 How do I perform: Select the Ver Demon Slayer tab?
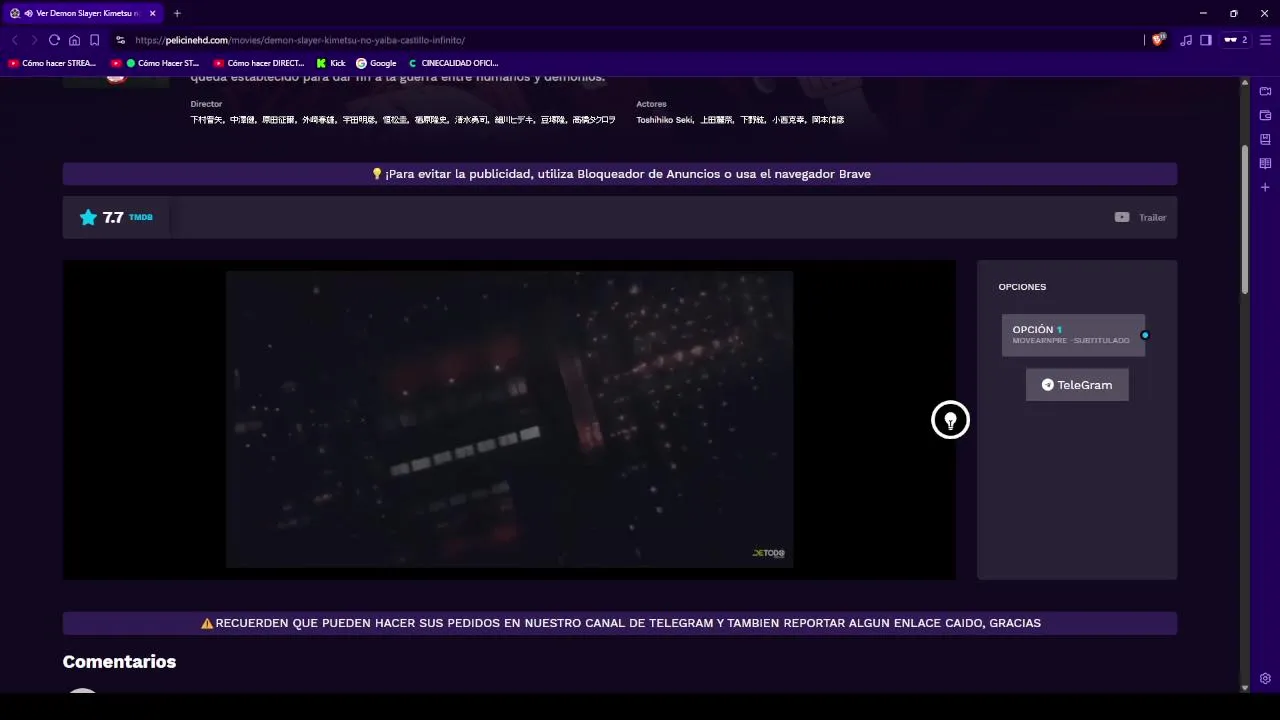[83, 13]
